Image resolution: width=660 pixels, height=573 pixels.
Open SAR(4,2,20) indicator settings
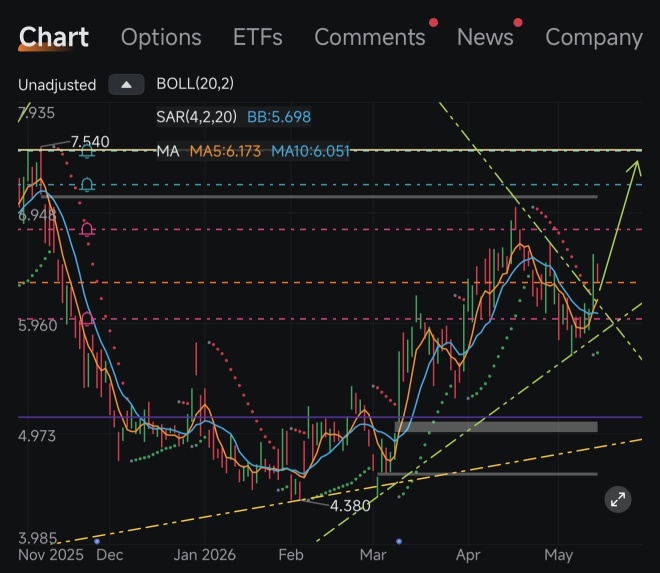click(197, 117)
